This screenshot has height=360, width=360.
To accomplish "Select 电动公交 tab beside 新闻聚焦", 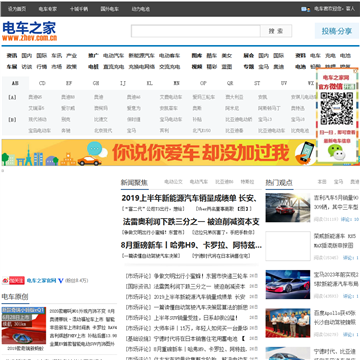I will tap(173, 182).
